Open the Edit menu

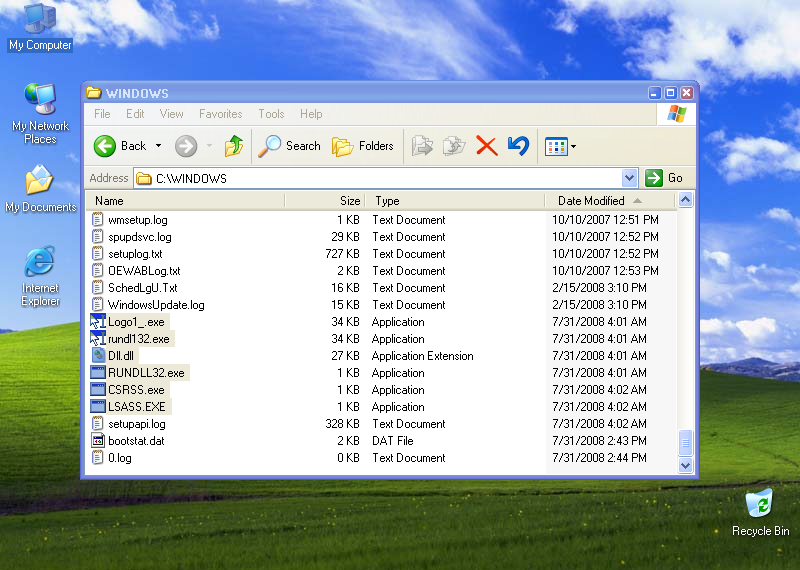(x=135, y=114)
